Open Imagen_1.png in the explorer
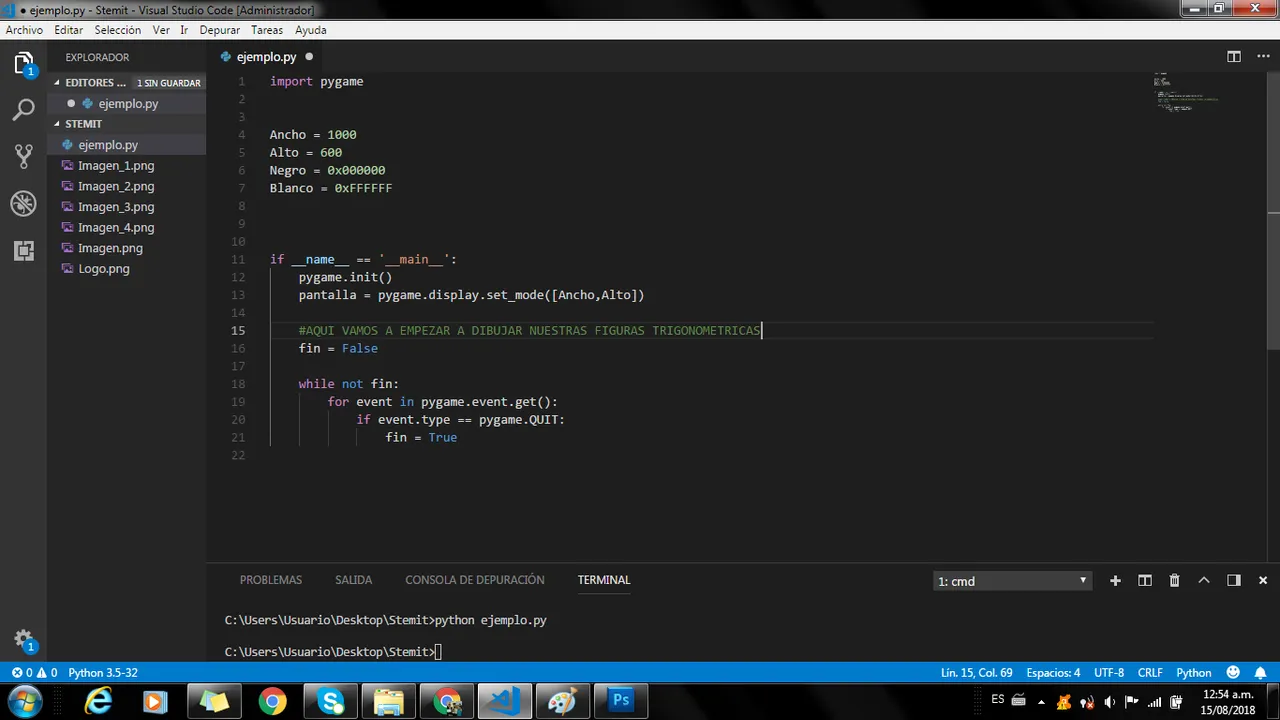Screen dimensions: 1280x720 [127, 166]
